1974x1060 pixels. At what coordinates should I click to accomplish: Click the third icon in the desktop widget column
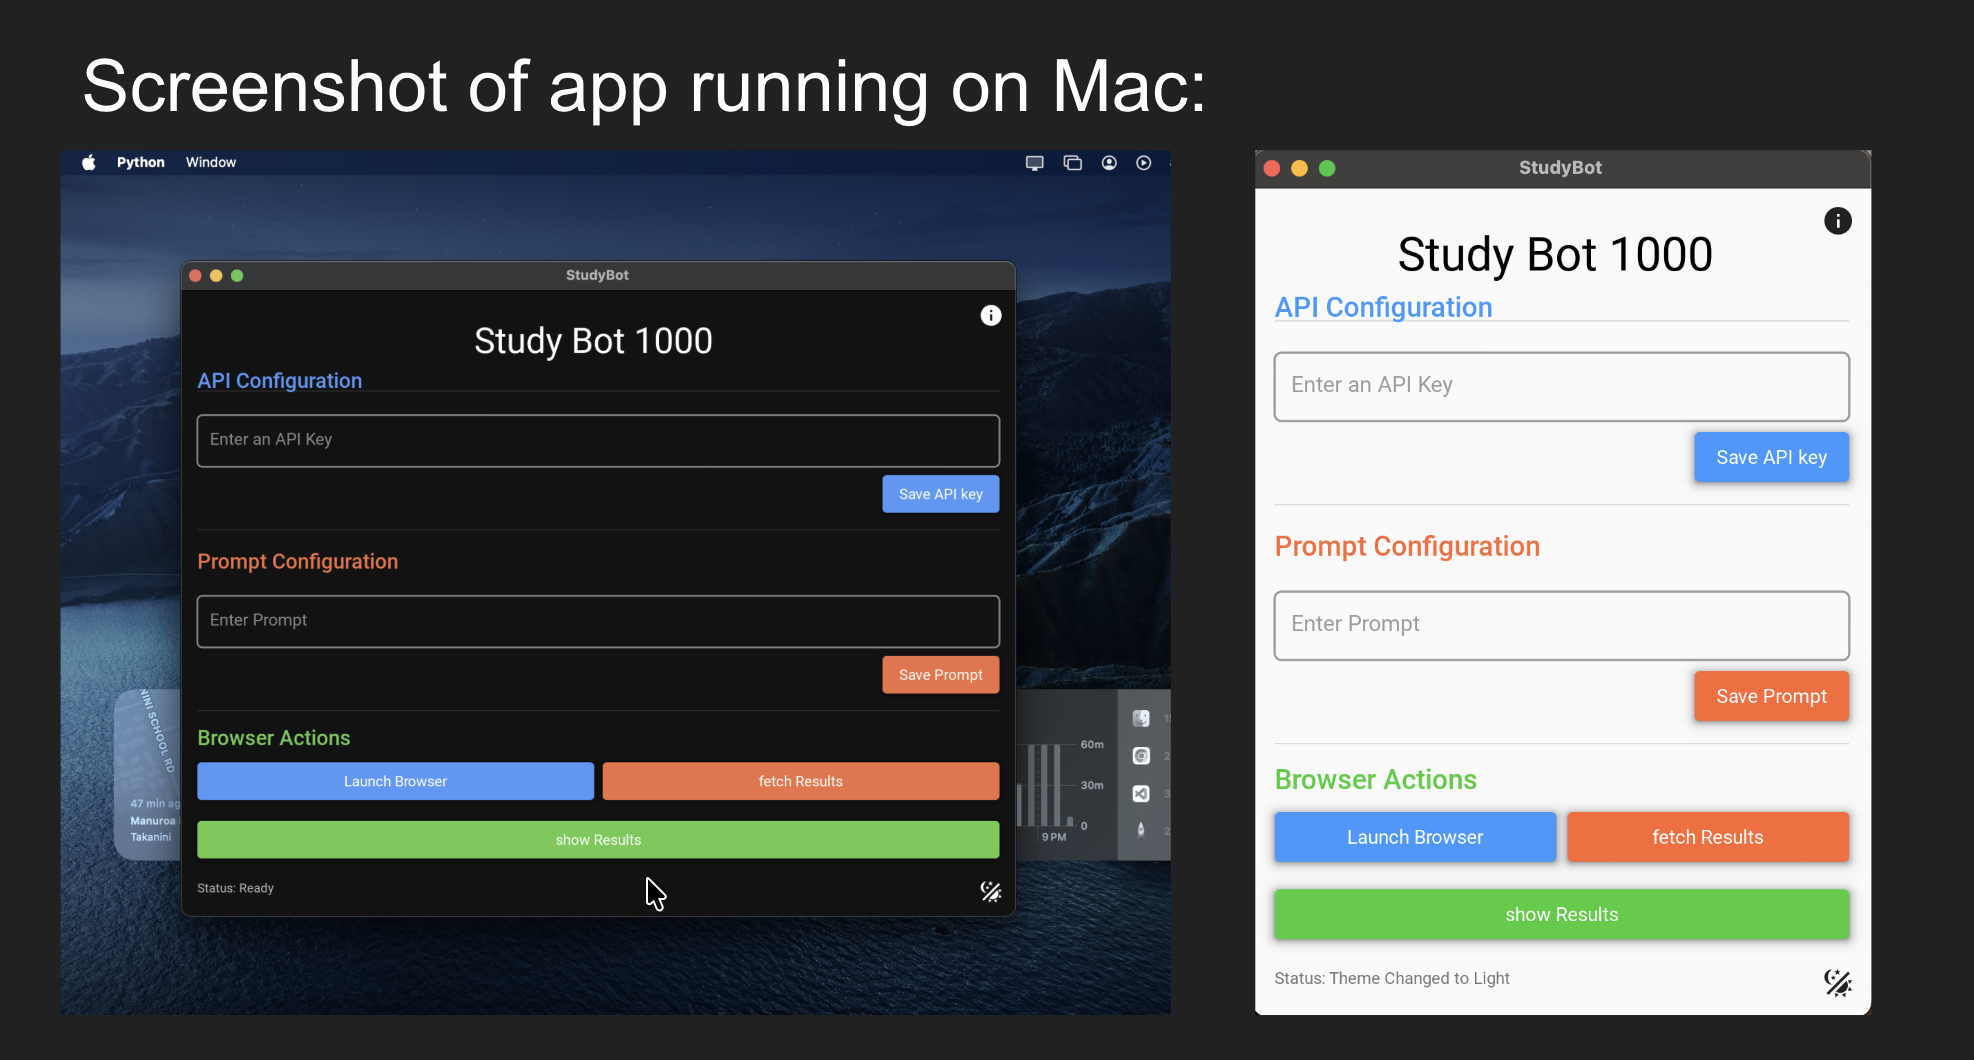click(1141, 793)
